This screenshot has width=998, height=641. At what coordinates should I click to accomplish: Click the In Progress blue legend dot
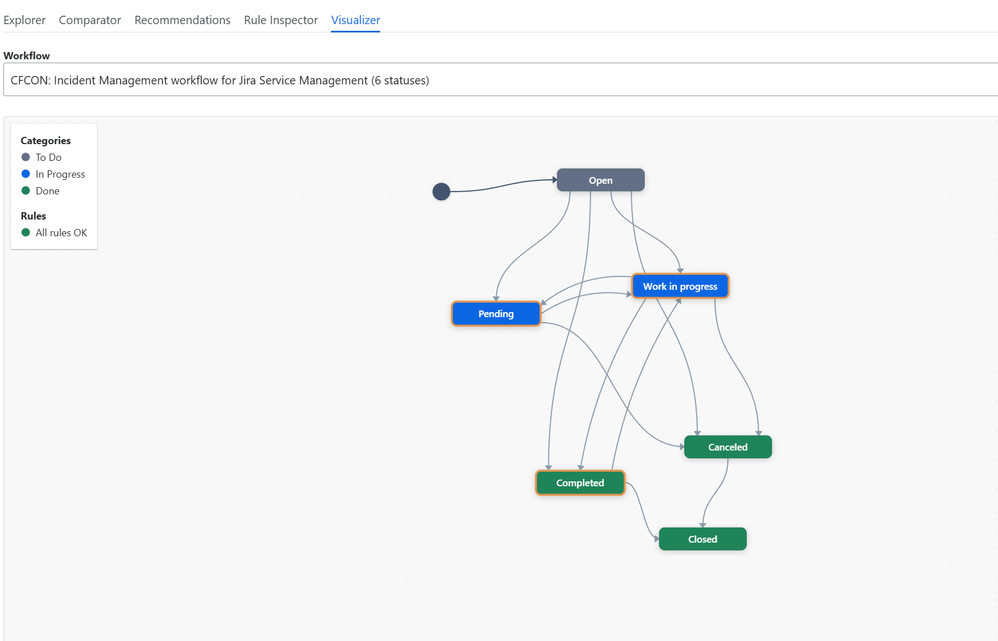pos(25,173)
